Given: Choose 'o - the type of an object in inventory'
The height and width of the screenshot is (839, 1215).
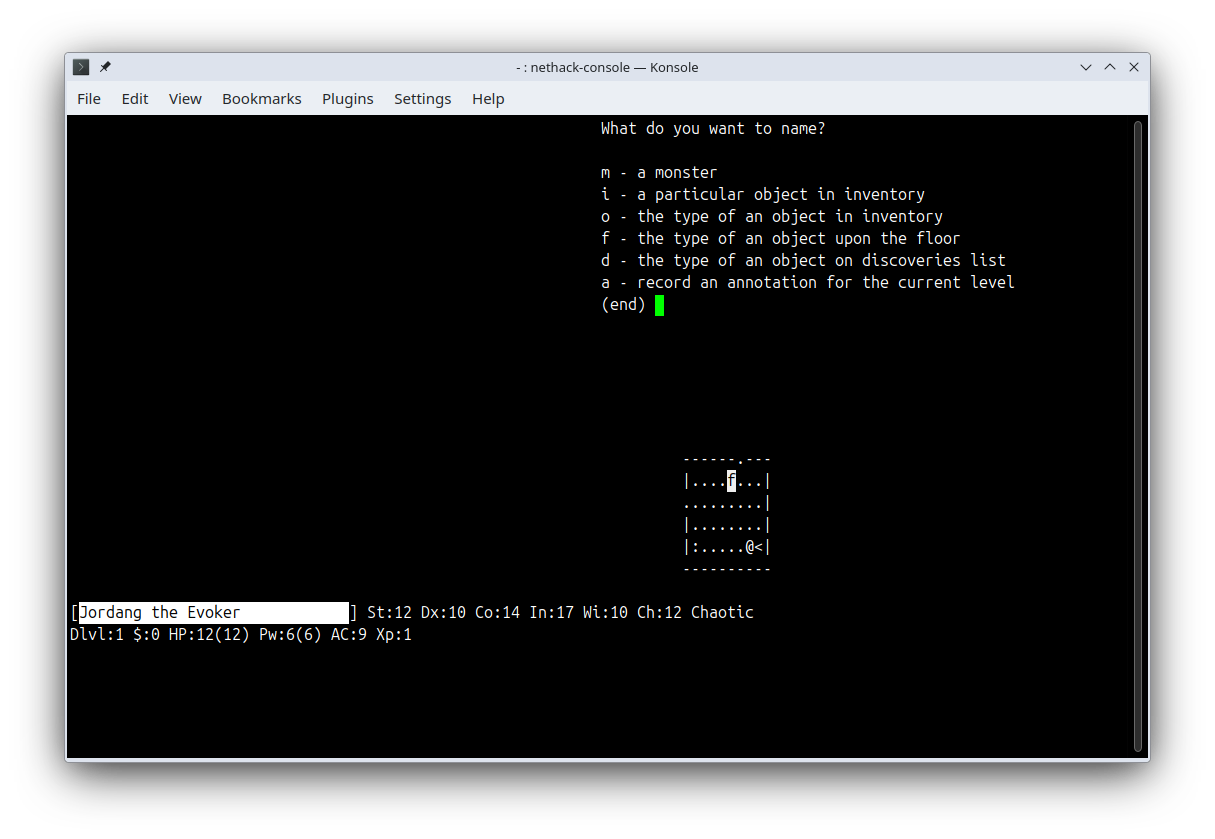Looking at the screenshot, I should [772, 216].
